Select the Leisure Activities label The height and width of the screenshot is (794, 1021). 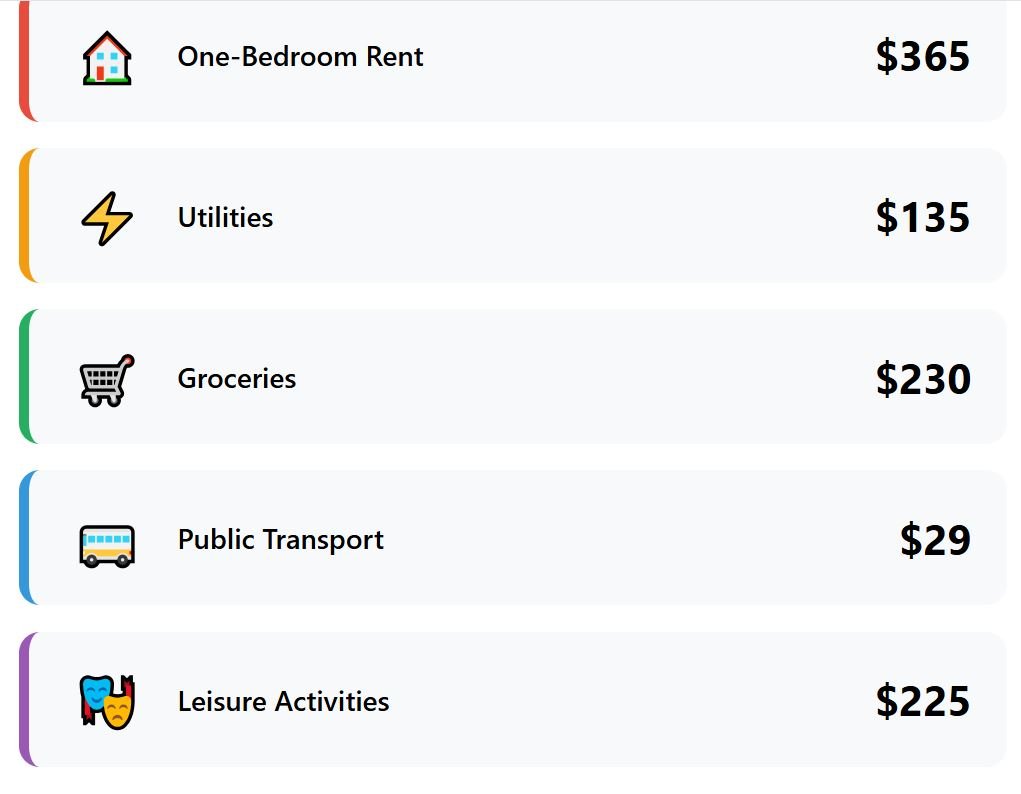[283, 701]
